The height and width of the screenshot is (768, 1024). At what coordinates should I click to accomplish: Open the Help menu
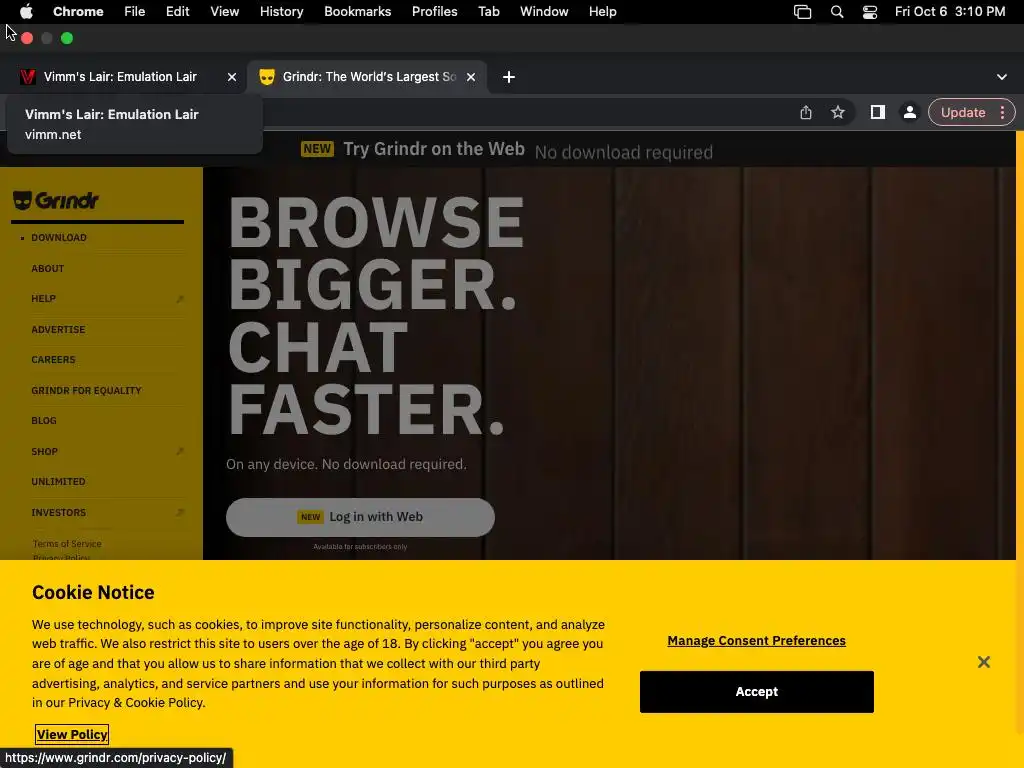click(x=602, y=11)
